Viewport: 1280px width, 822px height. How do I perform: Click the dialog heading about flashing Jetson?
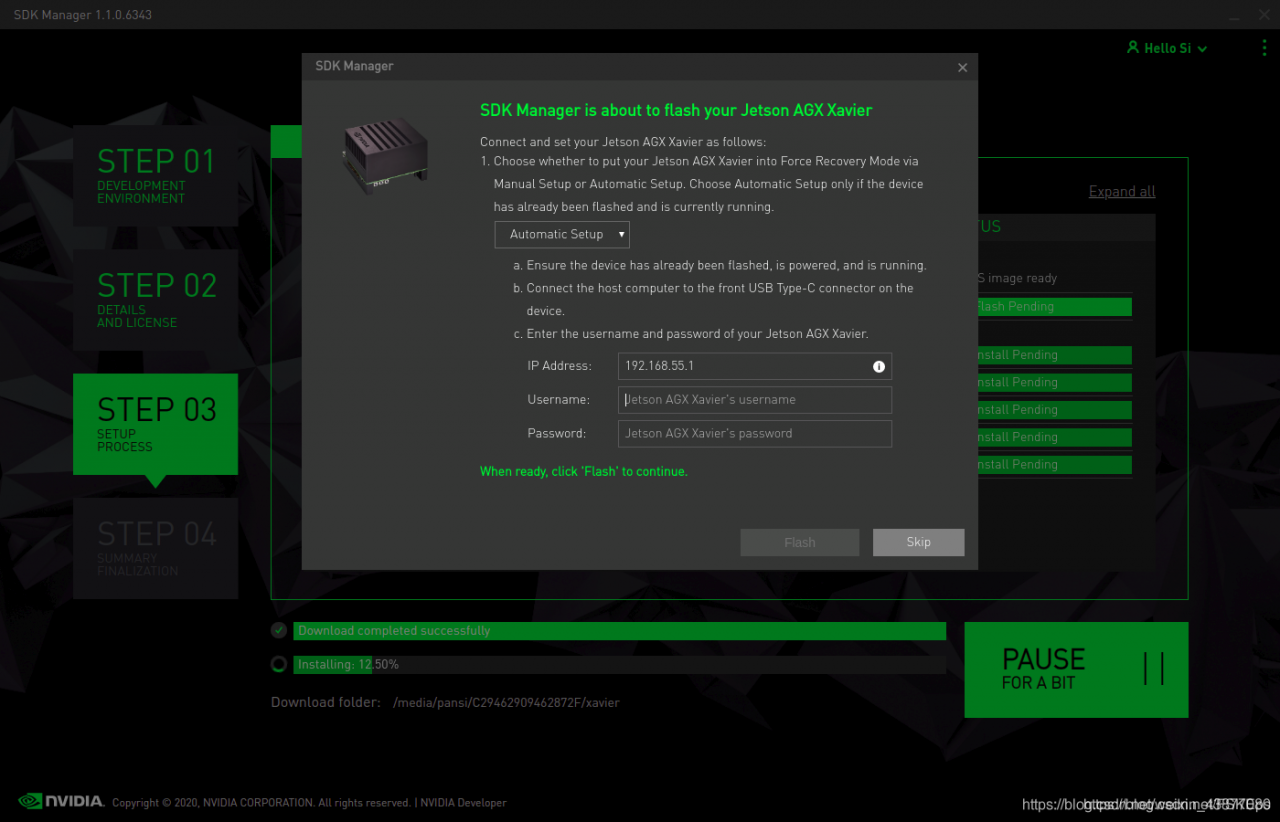coord(676,110)
